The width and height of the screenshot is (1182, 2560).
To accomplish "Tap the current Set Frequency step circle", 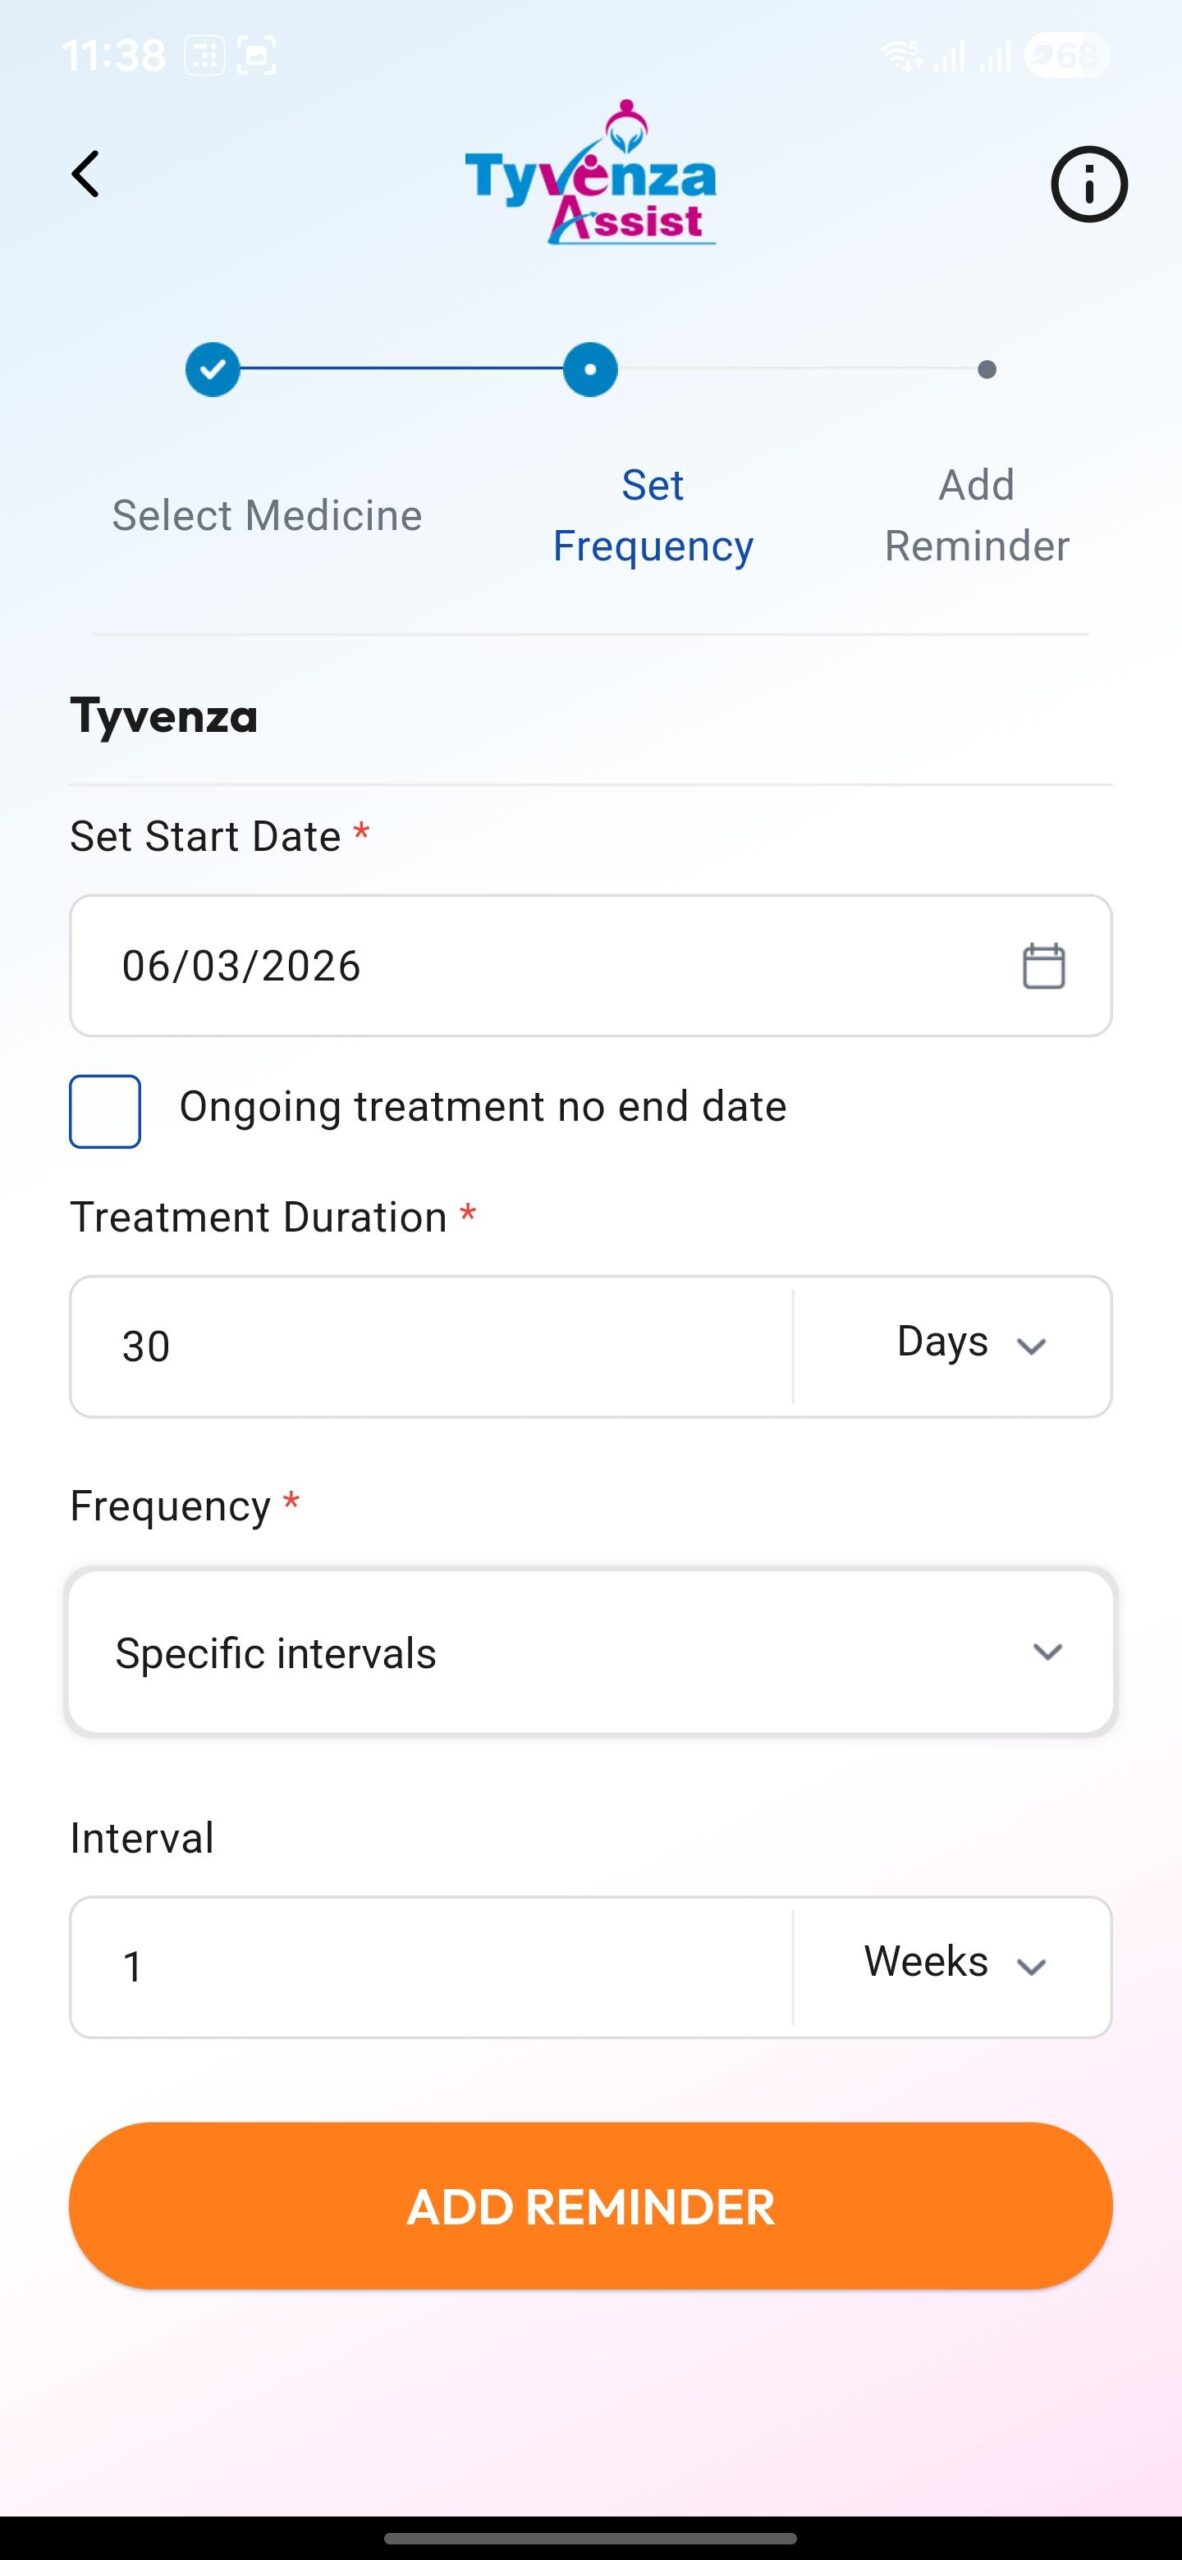I will [590, 369].
